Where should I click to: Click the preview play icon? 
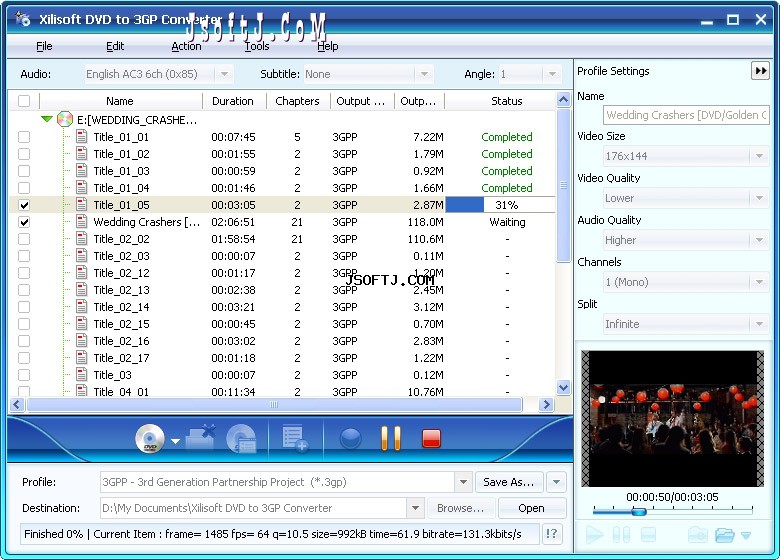click(x=594, y=535)
